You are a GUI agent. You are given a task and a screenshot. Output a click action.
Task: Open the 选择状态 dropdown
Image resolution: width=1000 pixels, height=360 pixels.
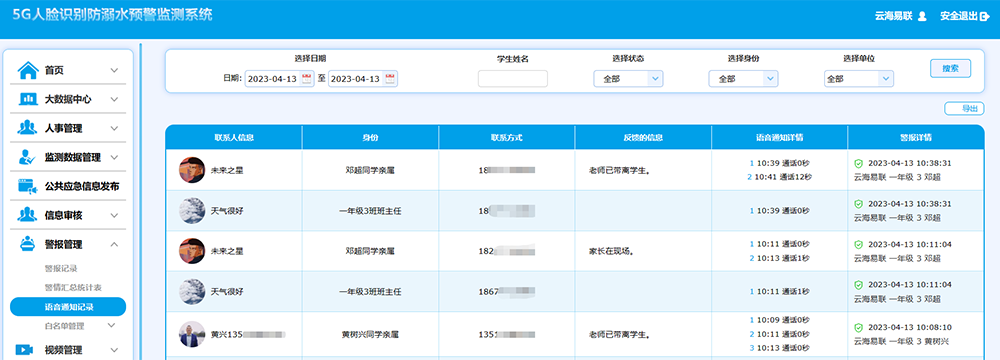(628, 79)
